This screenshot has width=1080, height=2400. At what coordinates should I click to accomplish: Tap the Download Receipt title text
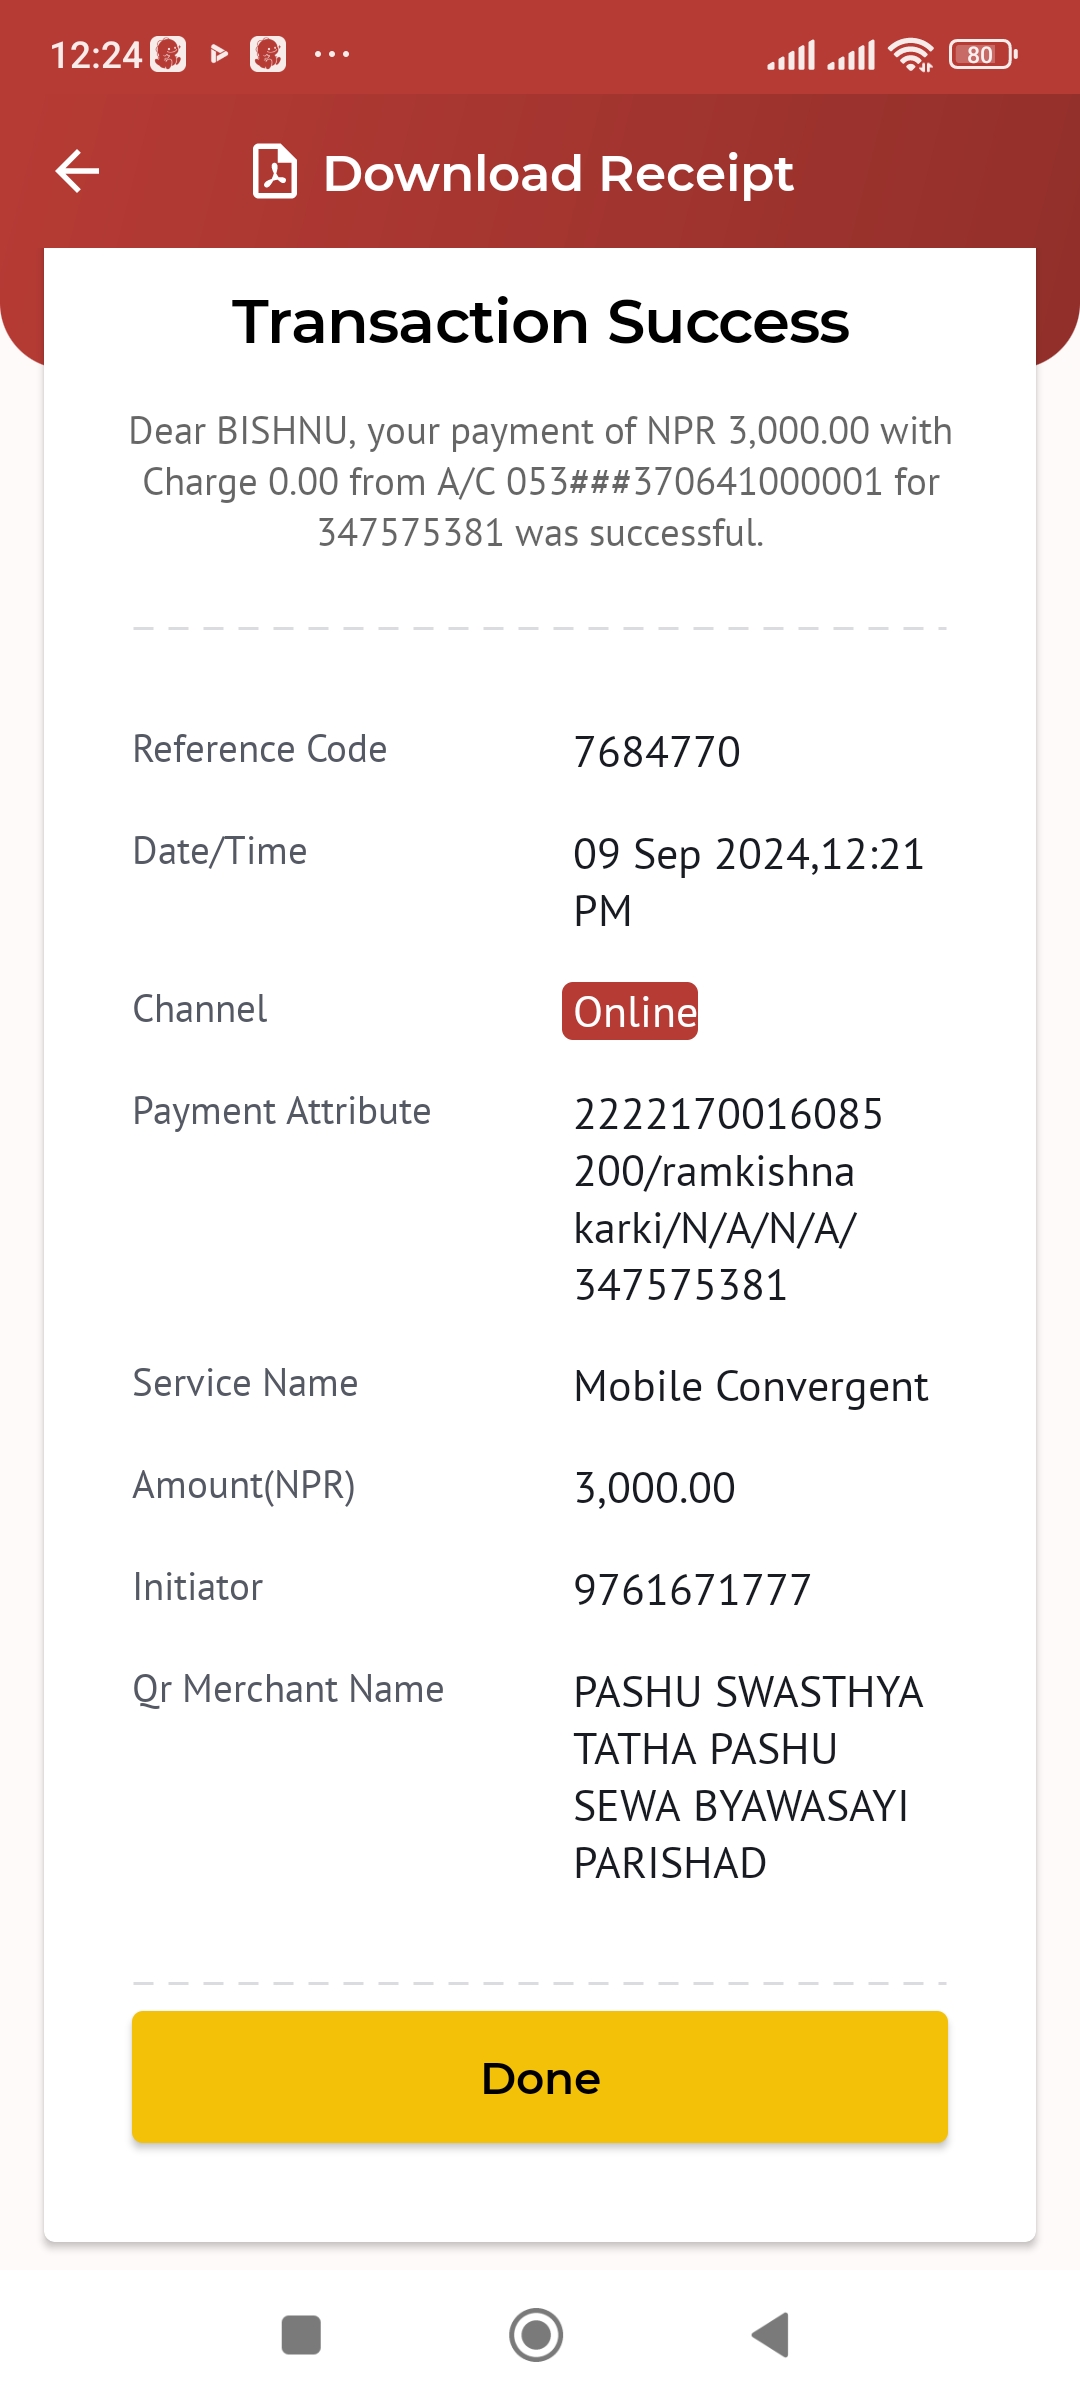coord(558,173)
